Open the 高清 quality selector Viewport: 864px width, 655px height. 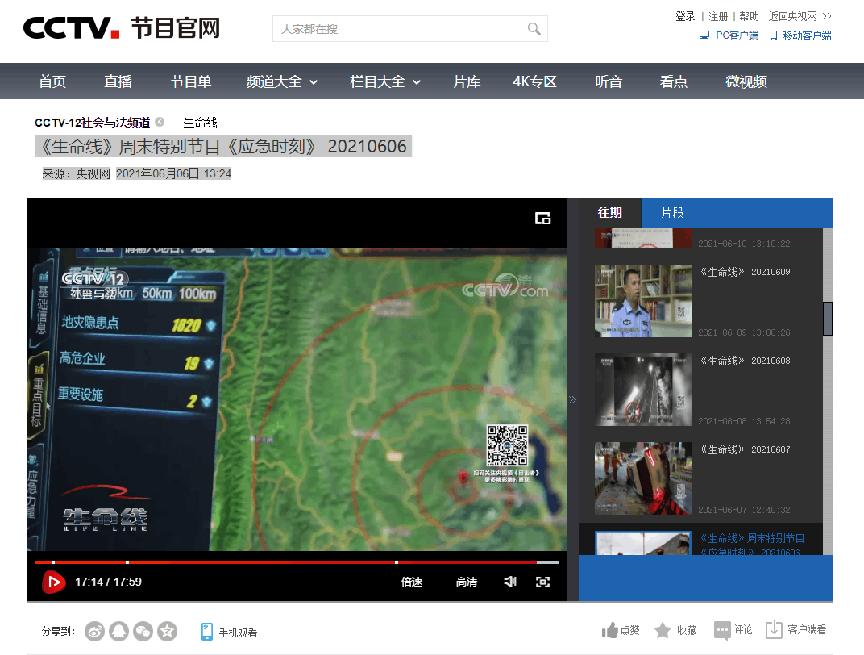pyautogui.click(x=466, y=582)
